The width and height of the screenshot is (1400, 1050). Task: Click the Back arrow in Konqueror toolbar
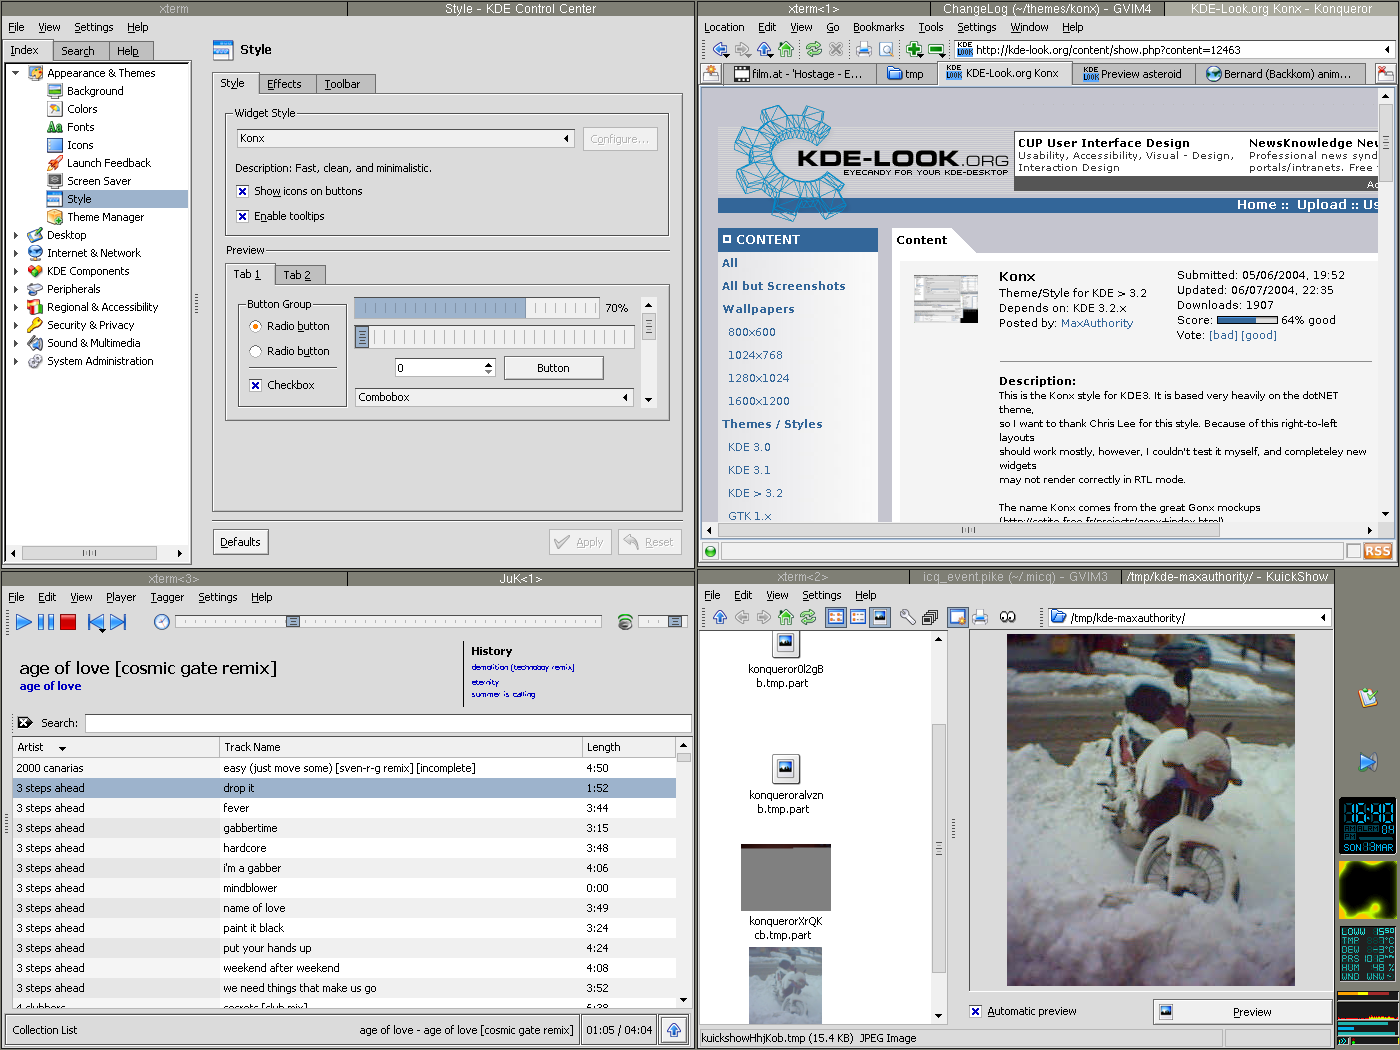tap(720, 49)
